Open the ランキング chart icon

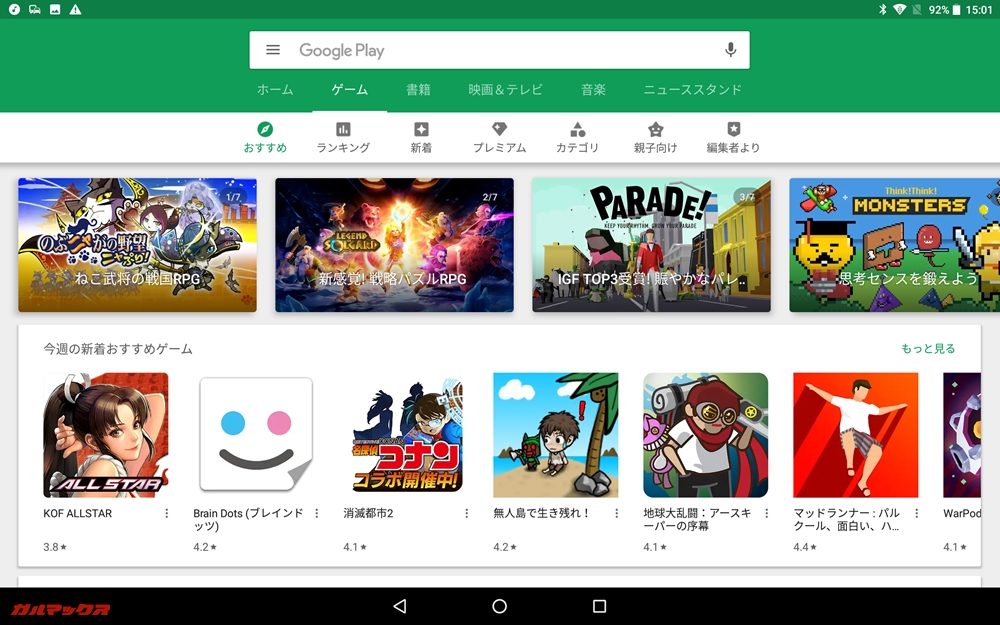(x=342, y=130)
